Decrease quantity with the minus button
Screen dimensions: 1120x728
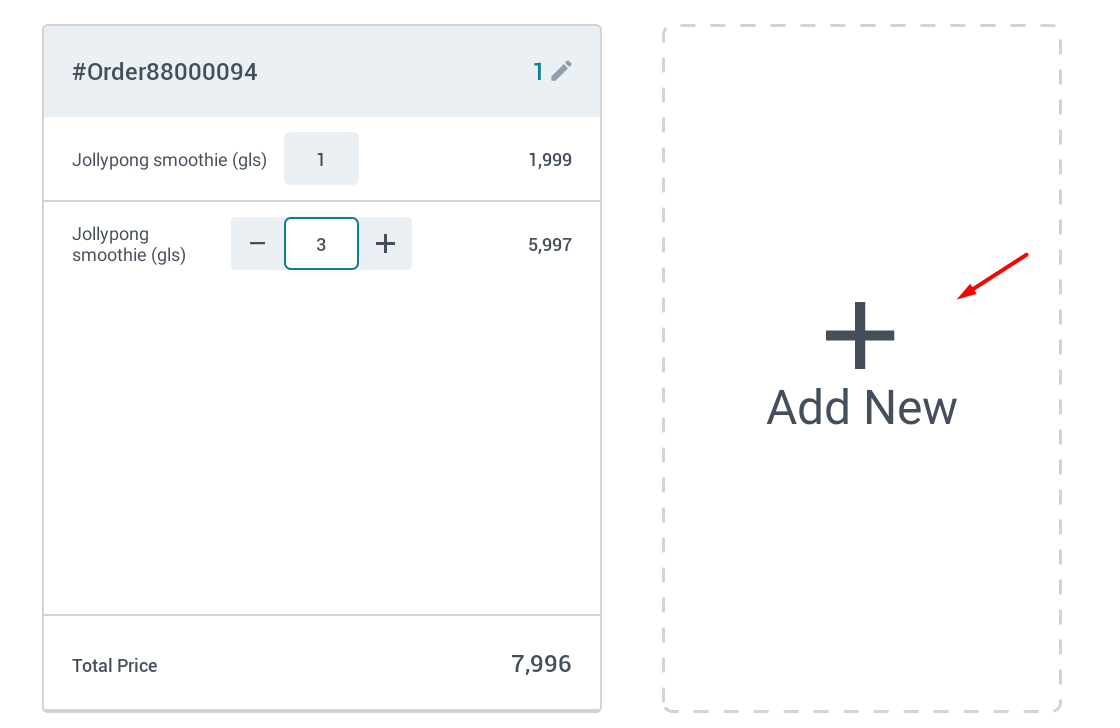click(257, 244)
